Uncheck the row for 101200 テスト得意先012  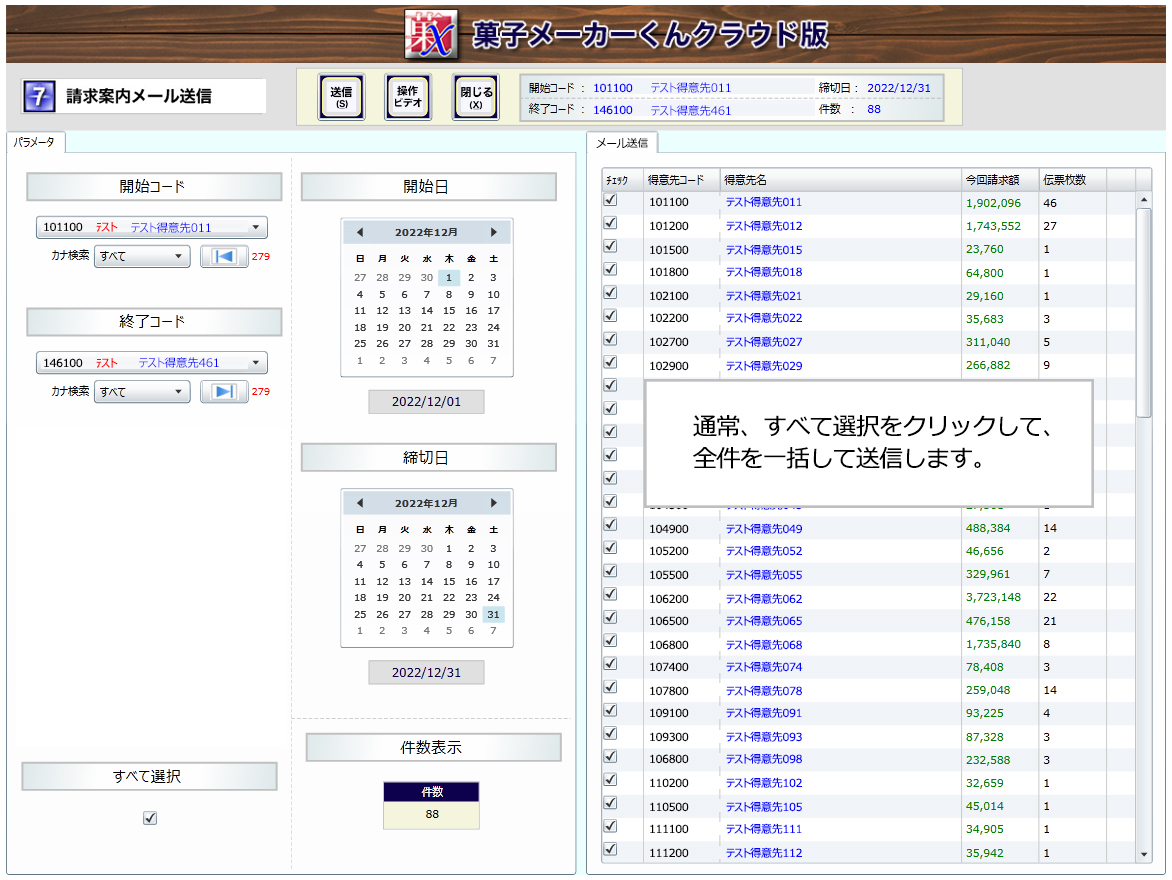[x=611, y=224]
